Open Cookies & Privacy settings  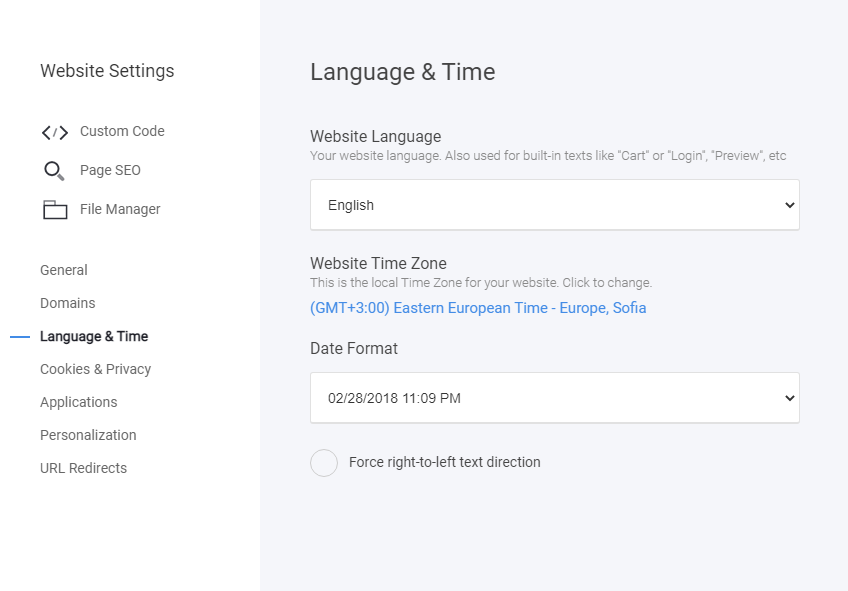96,369
